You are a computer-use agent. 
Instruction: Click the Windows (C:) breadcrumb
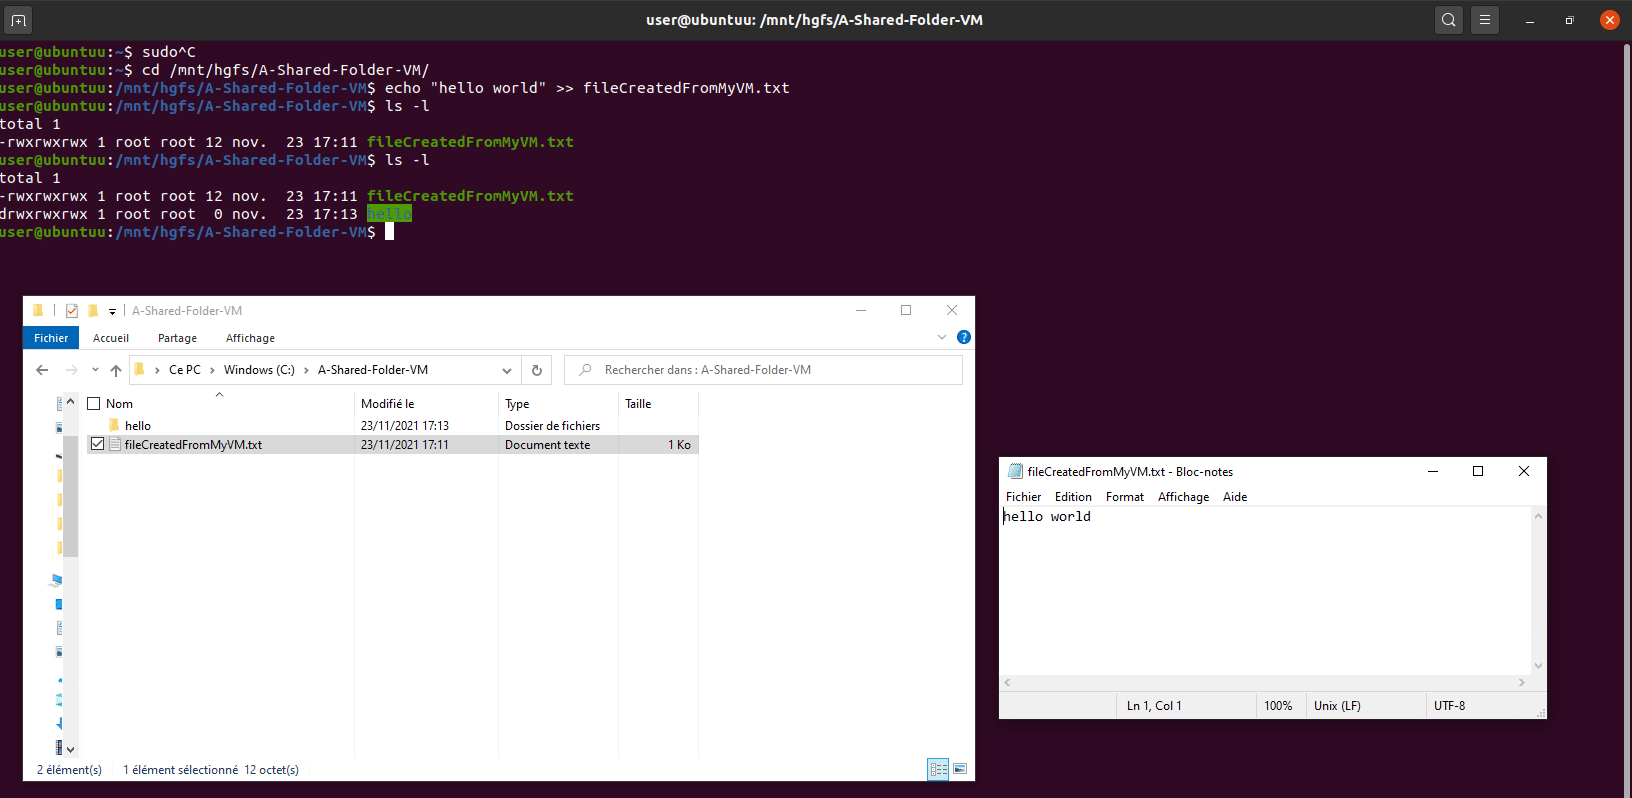click(259, 370)
